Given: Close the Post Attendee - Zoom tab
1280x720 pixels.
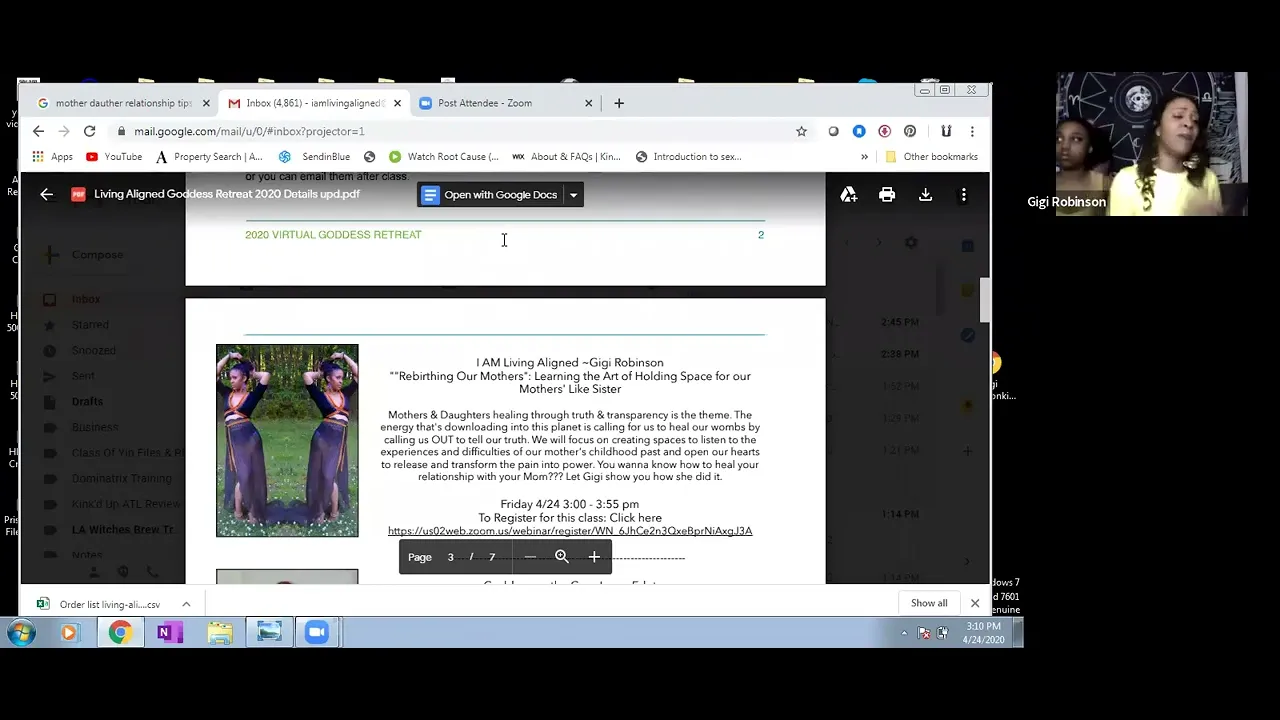Looking at the screenshot, I should [x=588, y=103].
